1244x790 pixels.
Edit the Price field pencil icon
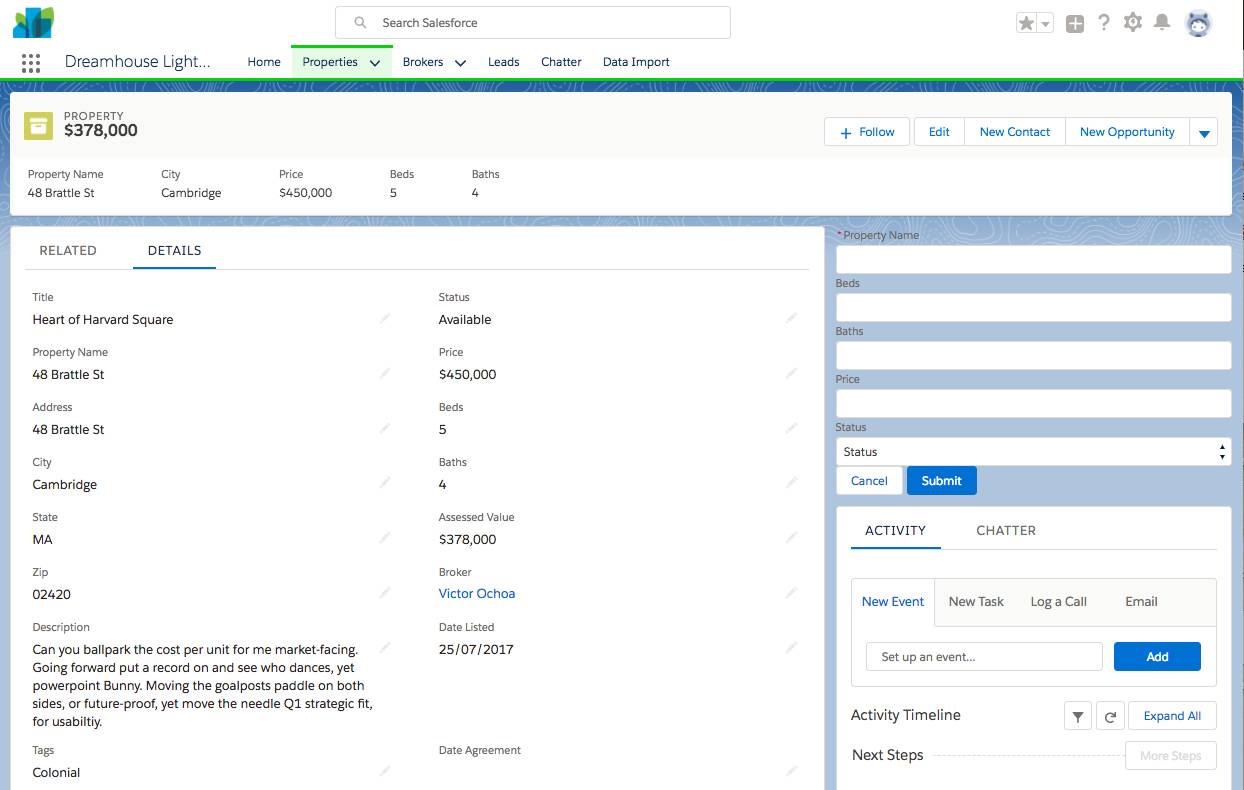(791, 373)
